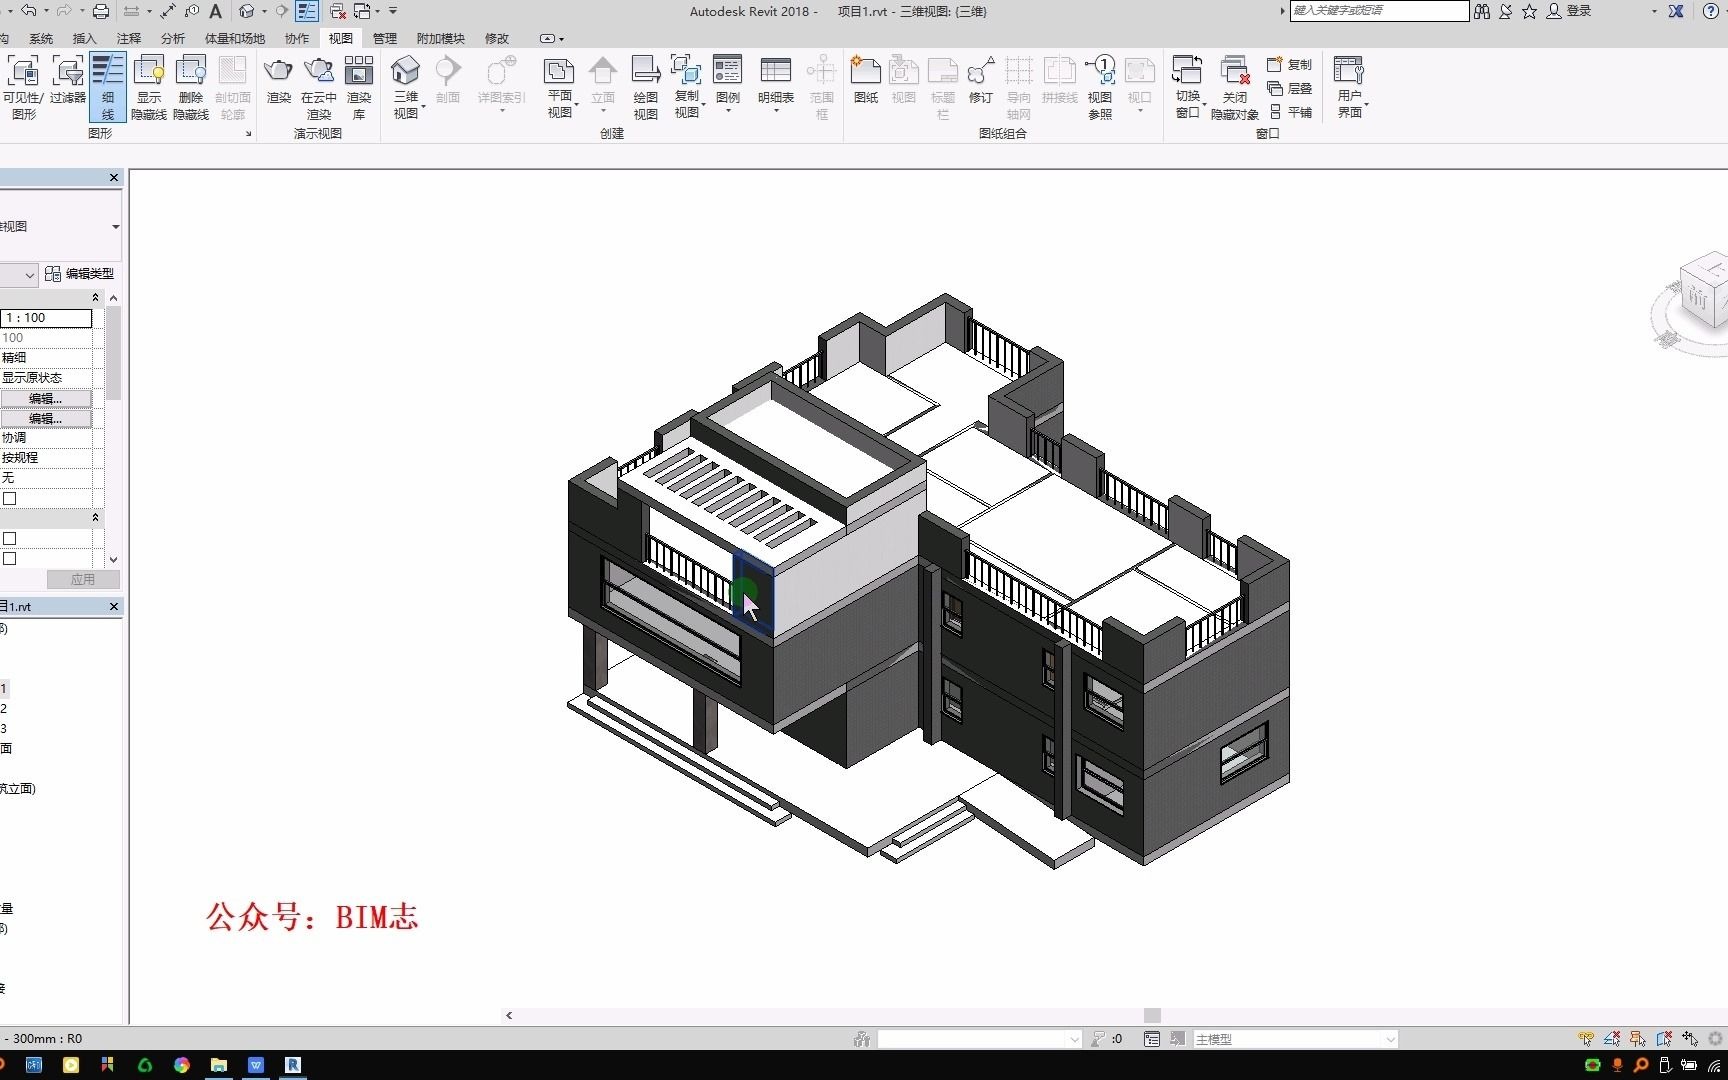
Task: Click the Undo arrow in quick access toolbar
Action: click(28, 11)
